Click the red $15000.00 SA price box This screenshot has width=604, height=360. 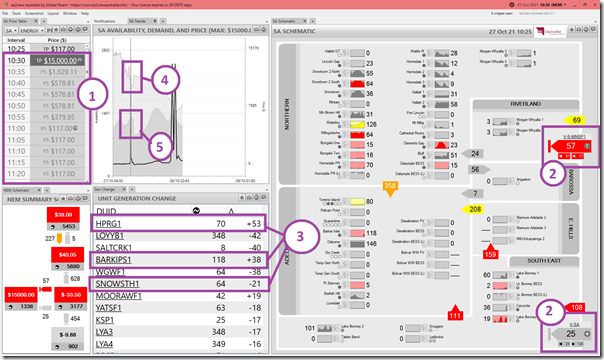point(21,295)
